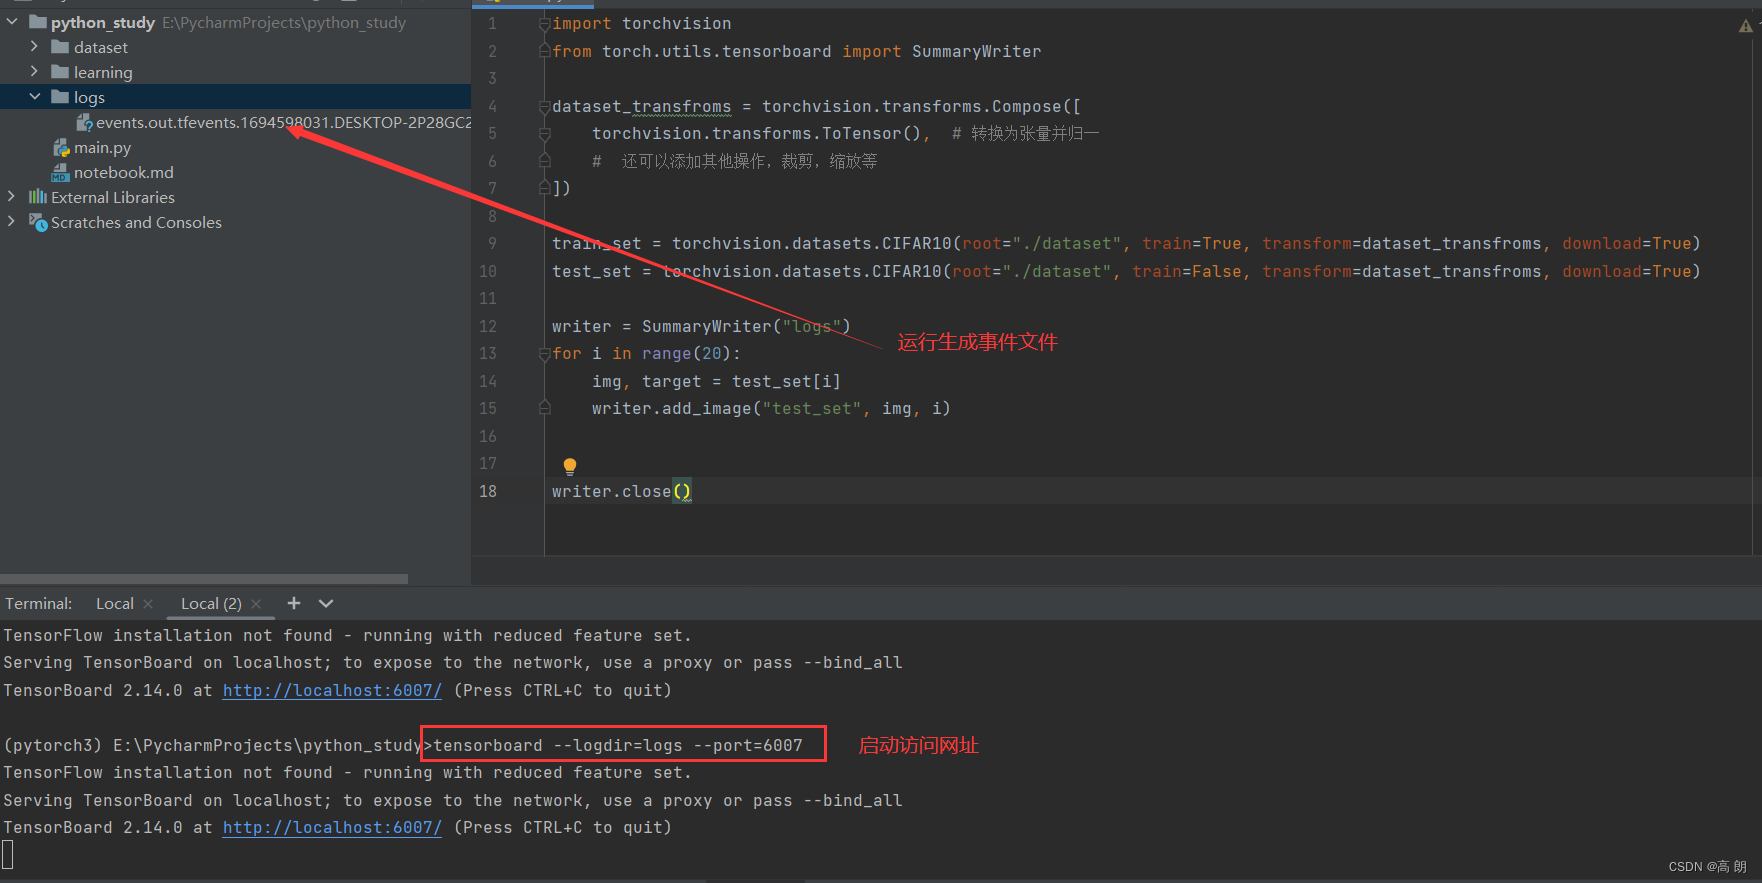Expand the learning folder
Screen dimensions: 1762x883
34,72
